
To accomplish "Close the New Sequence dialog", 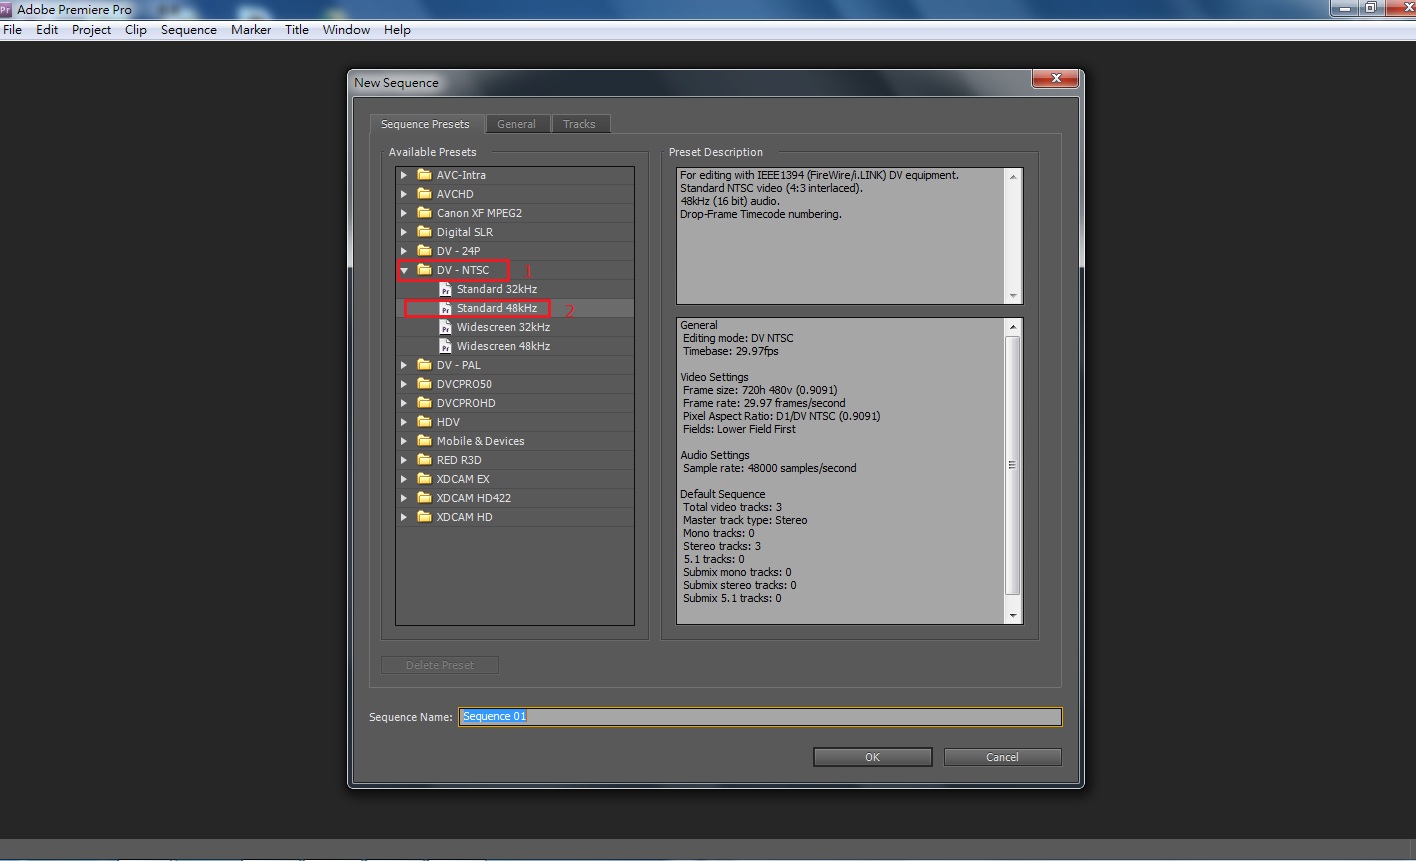I will tap(1055, 79).
